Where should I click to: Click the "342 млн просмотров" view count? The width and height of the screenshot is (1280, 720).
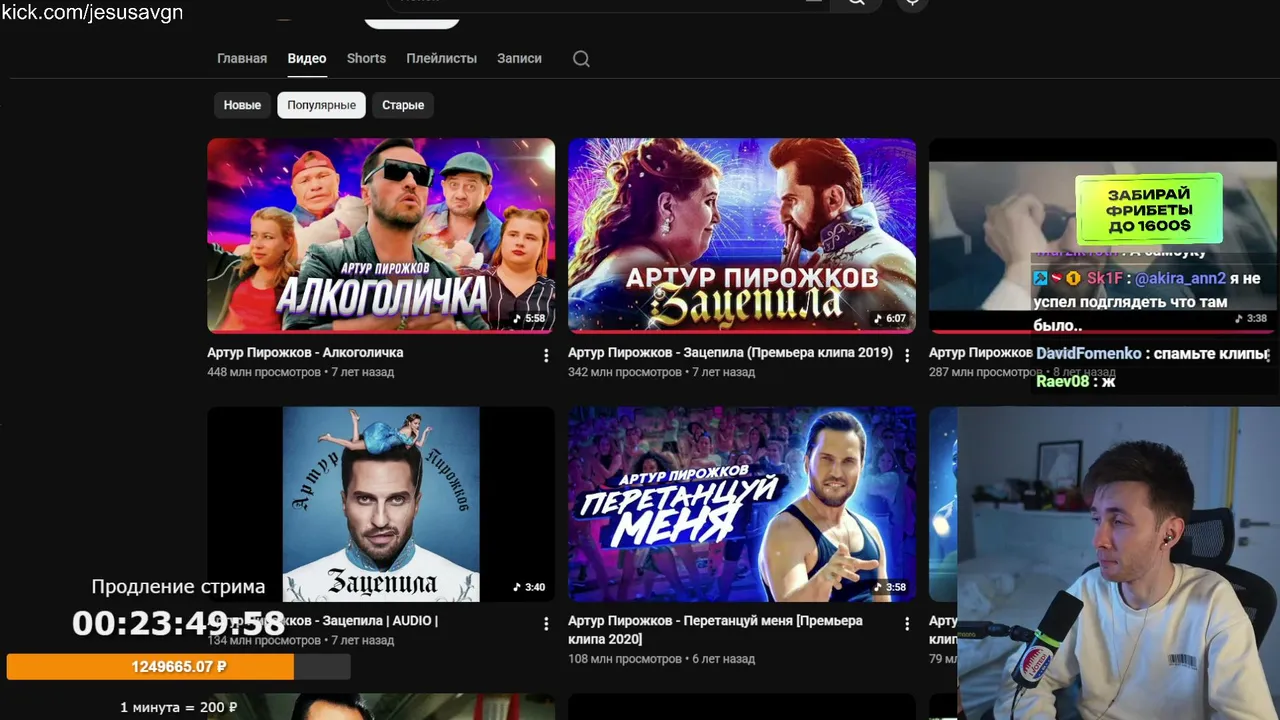(x=625, y=372)
